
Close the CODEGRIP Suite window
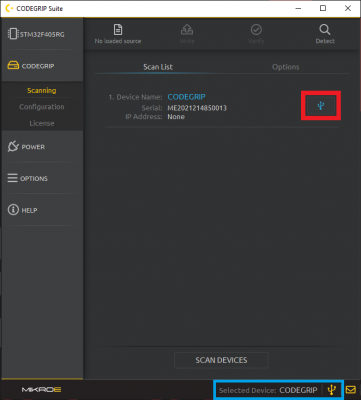click(x=348, y=8)
